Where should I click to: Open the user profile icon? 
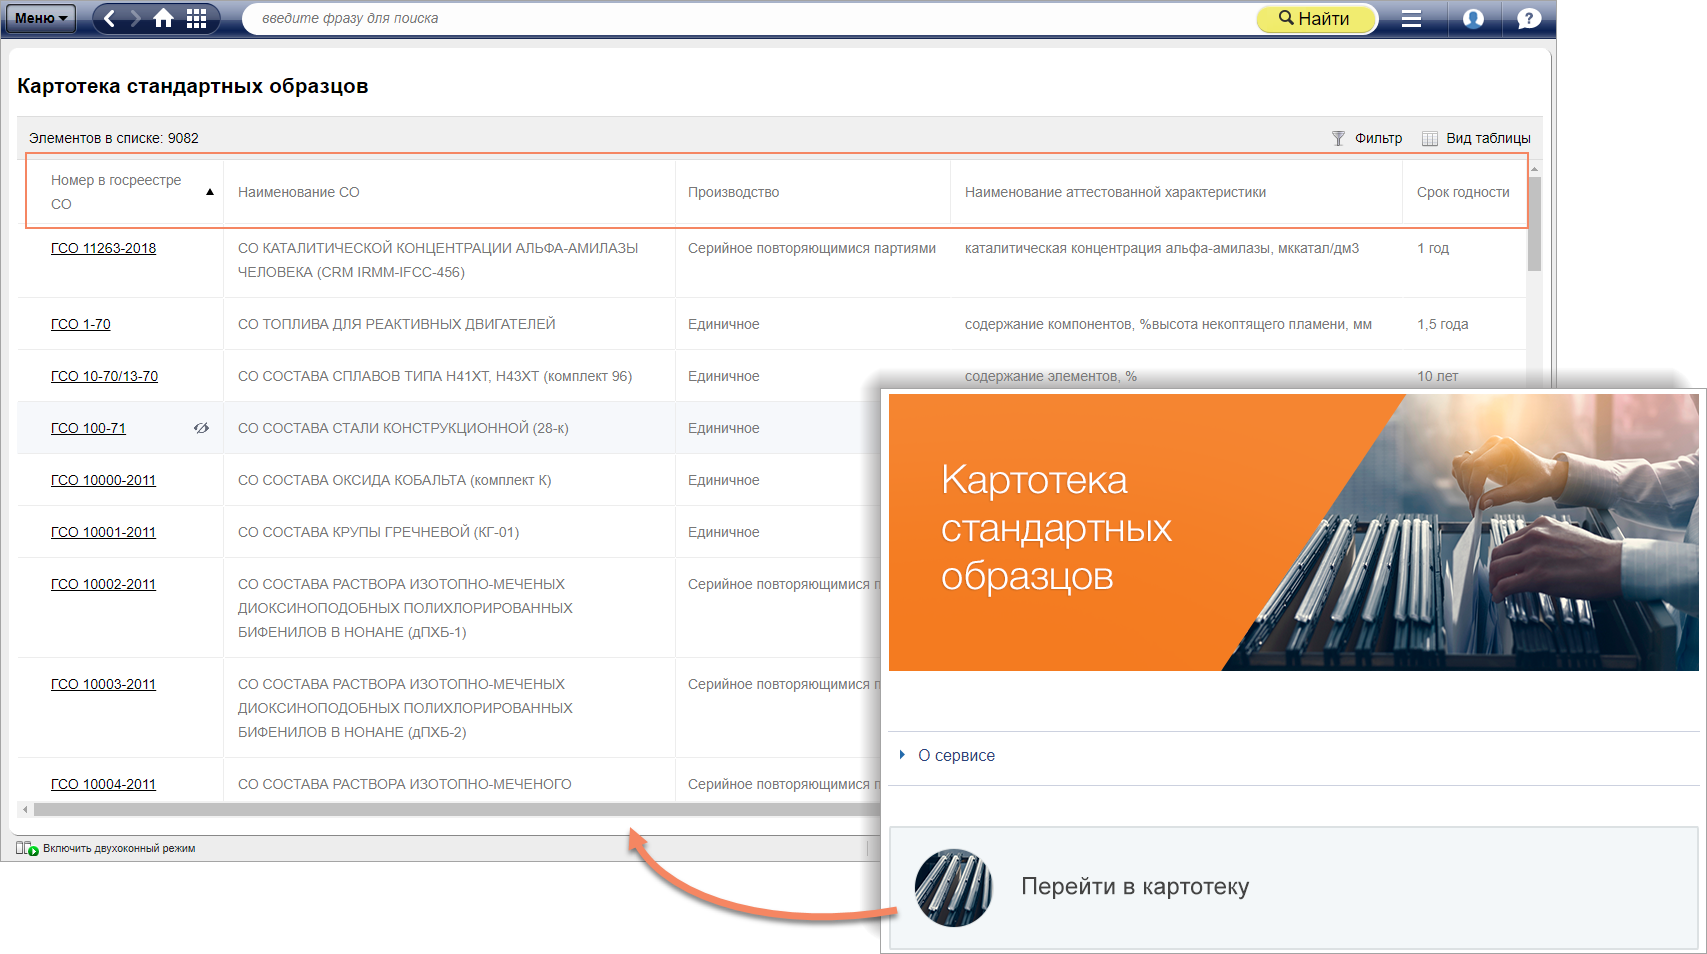[x=1473, y=18]
